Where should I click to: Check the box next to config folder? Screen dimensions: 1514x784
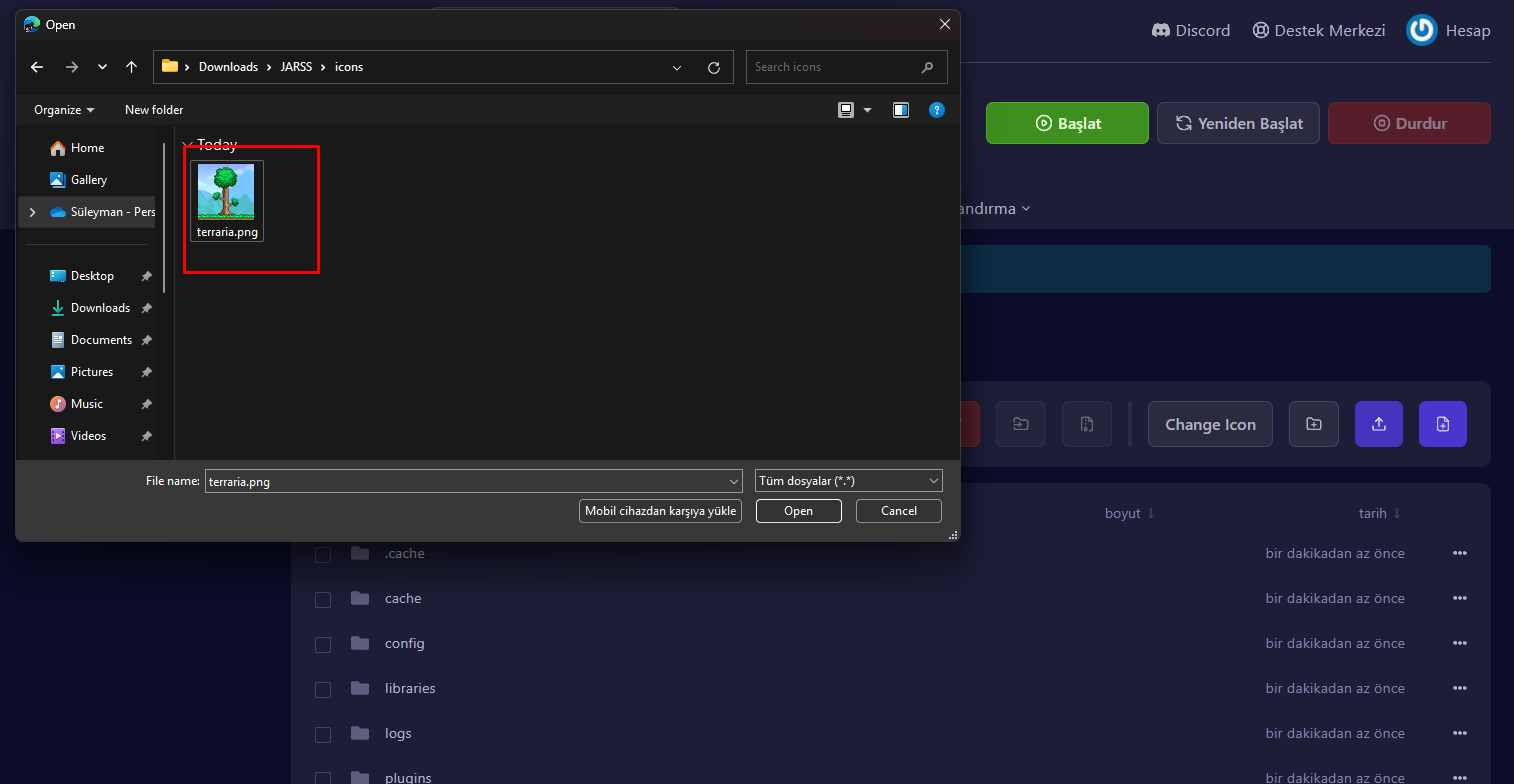tap(323, 645)
